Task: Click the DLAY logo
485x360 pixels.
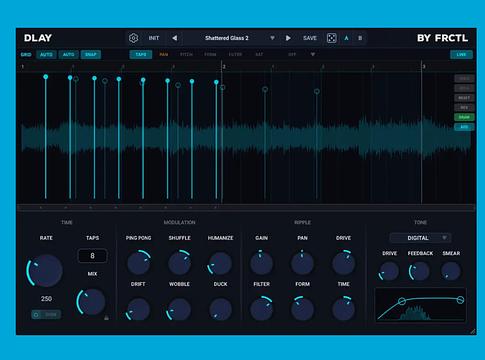Action: click(x=38, y=38)
